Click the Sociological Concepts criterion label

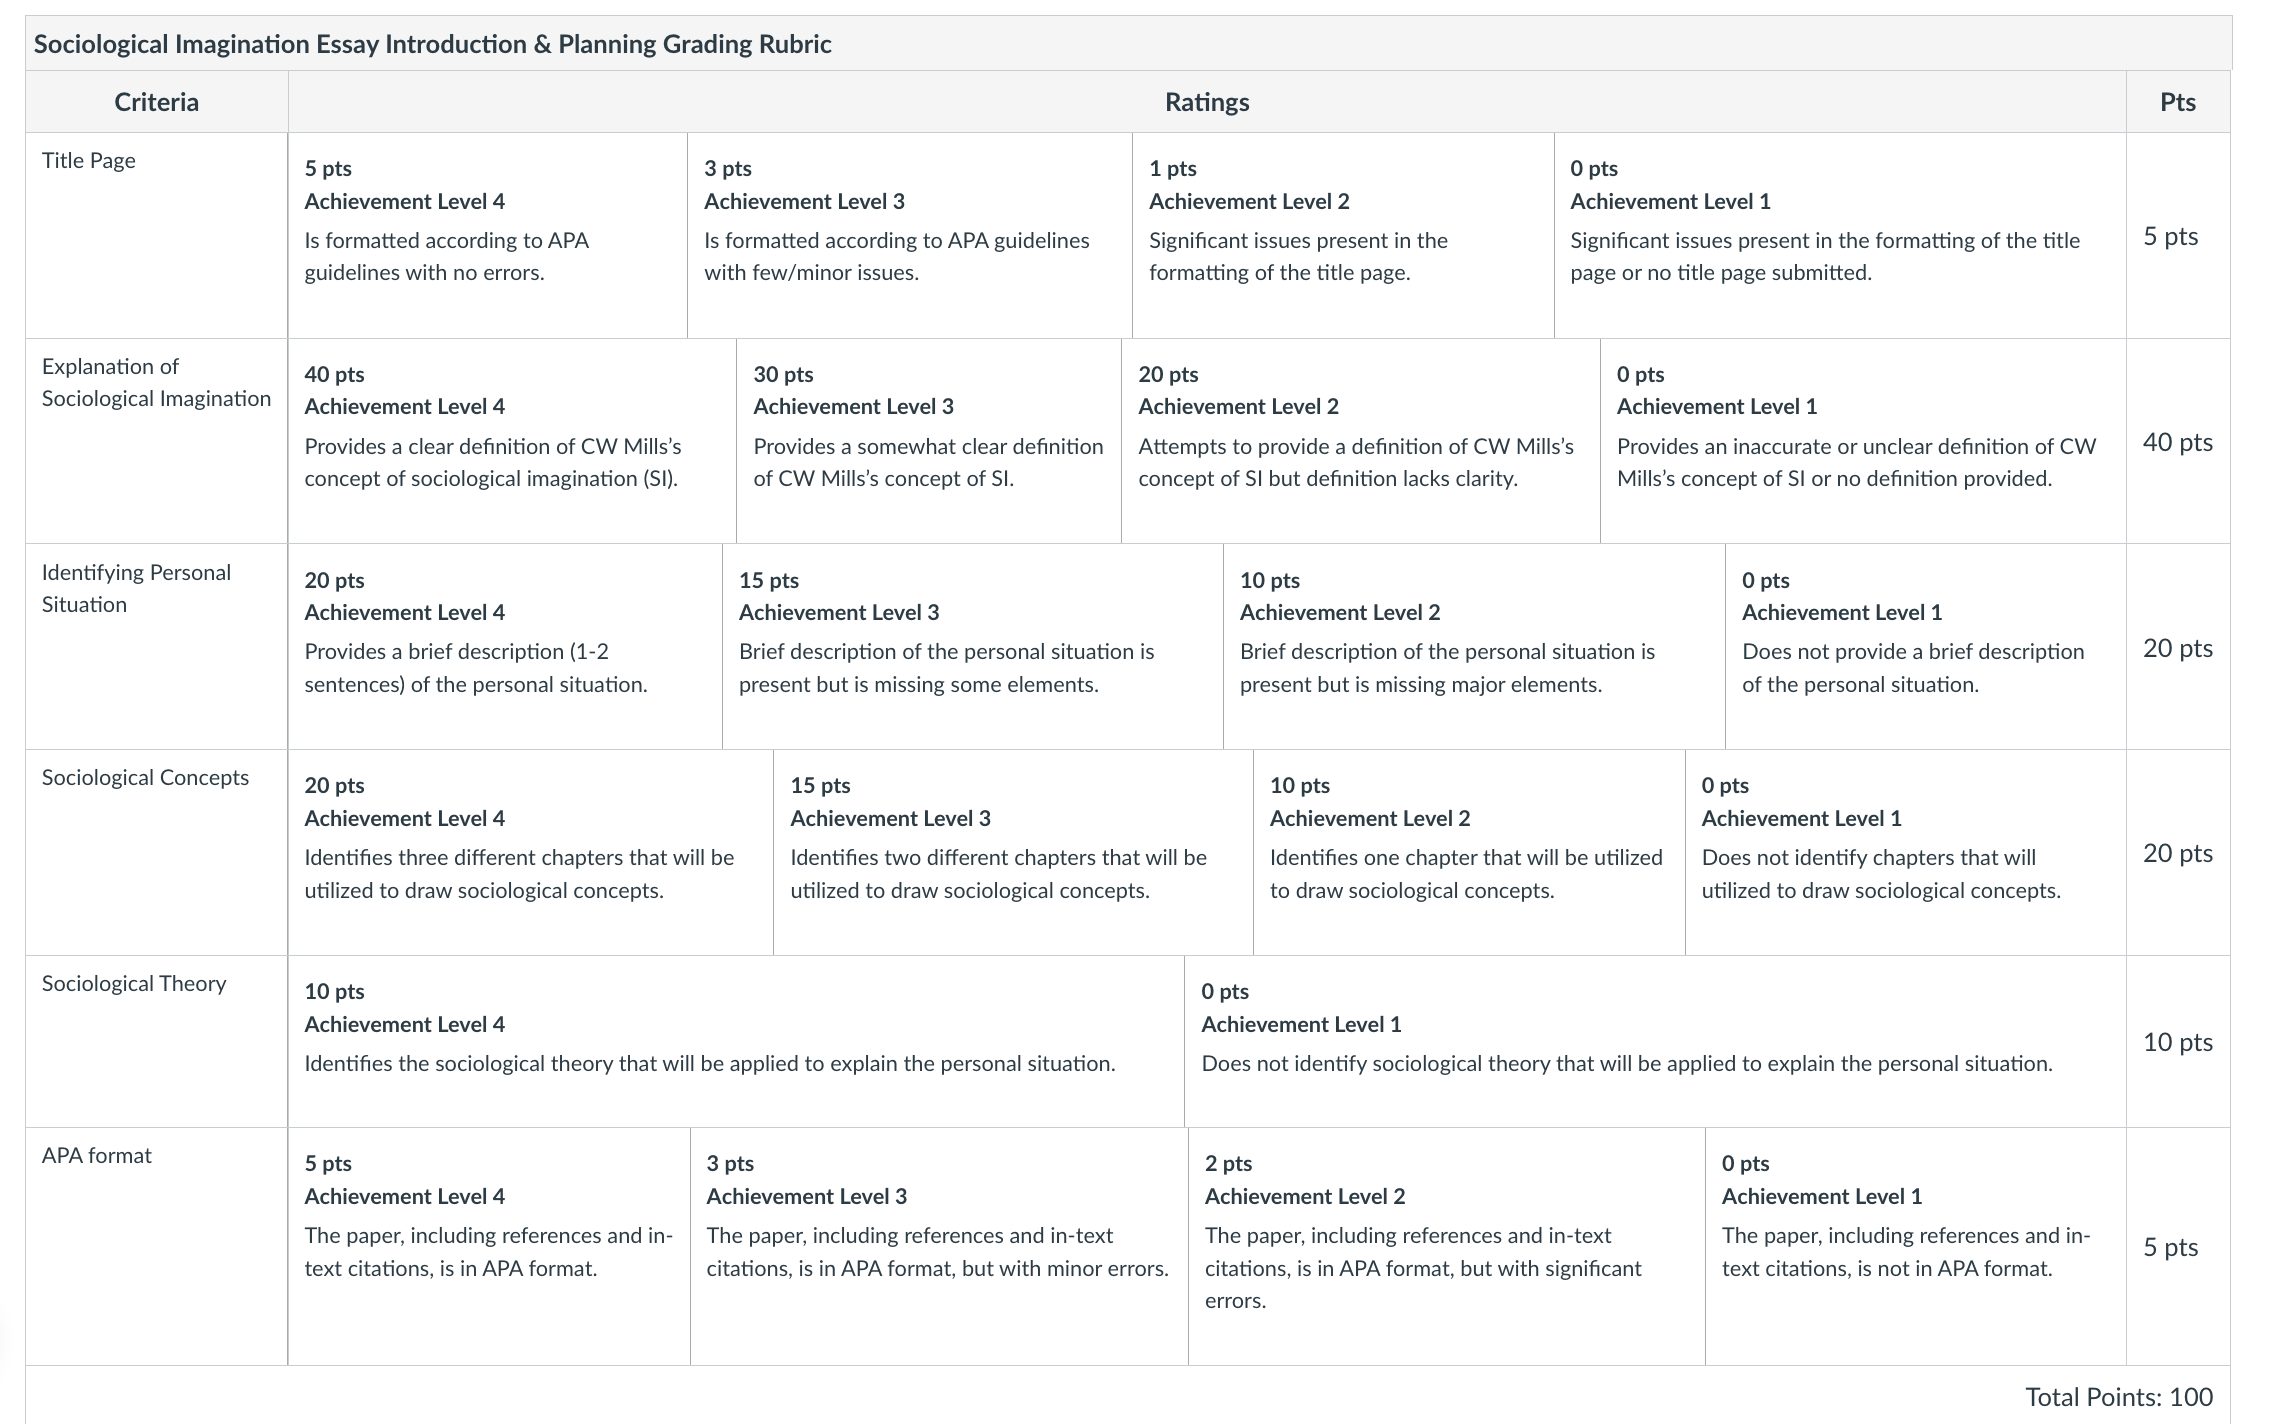click(x=145, y=778)
